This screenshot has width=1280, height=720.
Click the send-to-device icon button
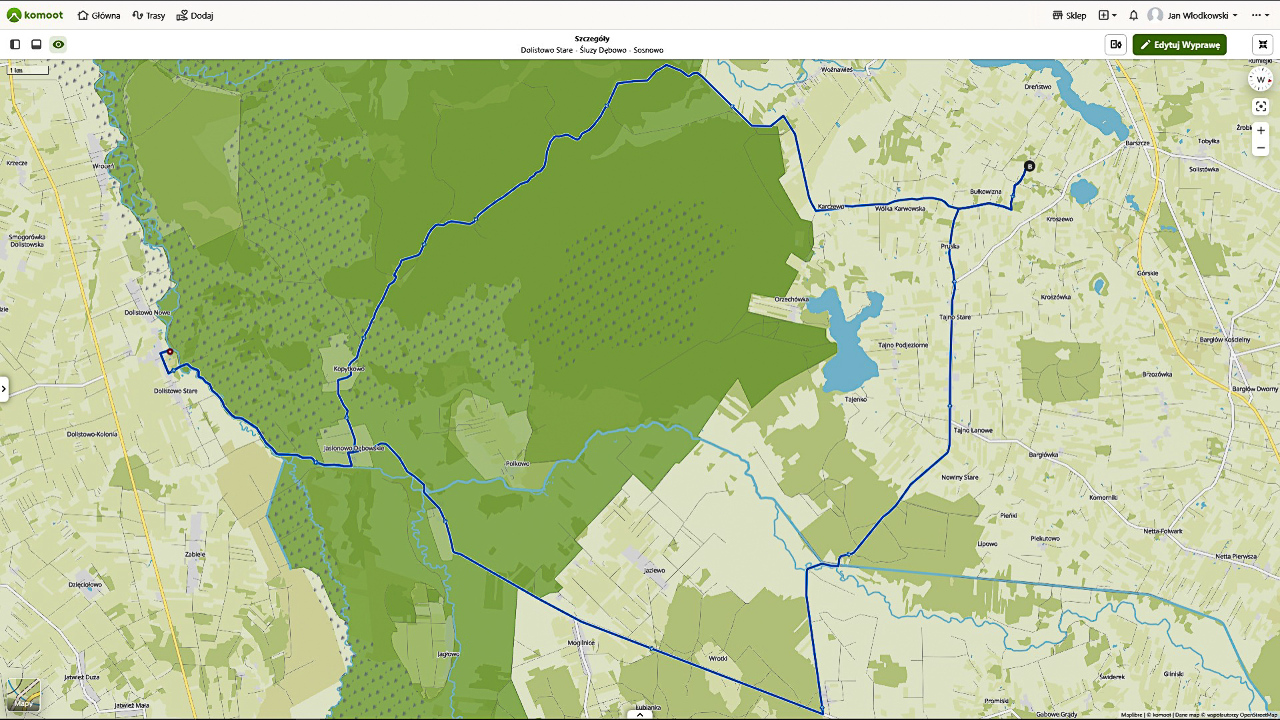(1116, 44)
